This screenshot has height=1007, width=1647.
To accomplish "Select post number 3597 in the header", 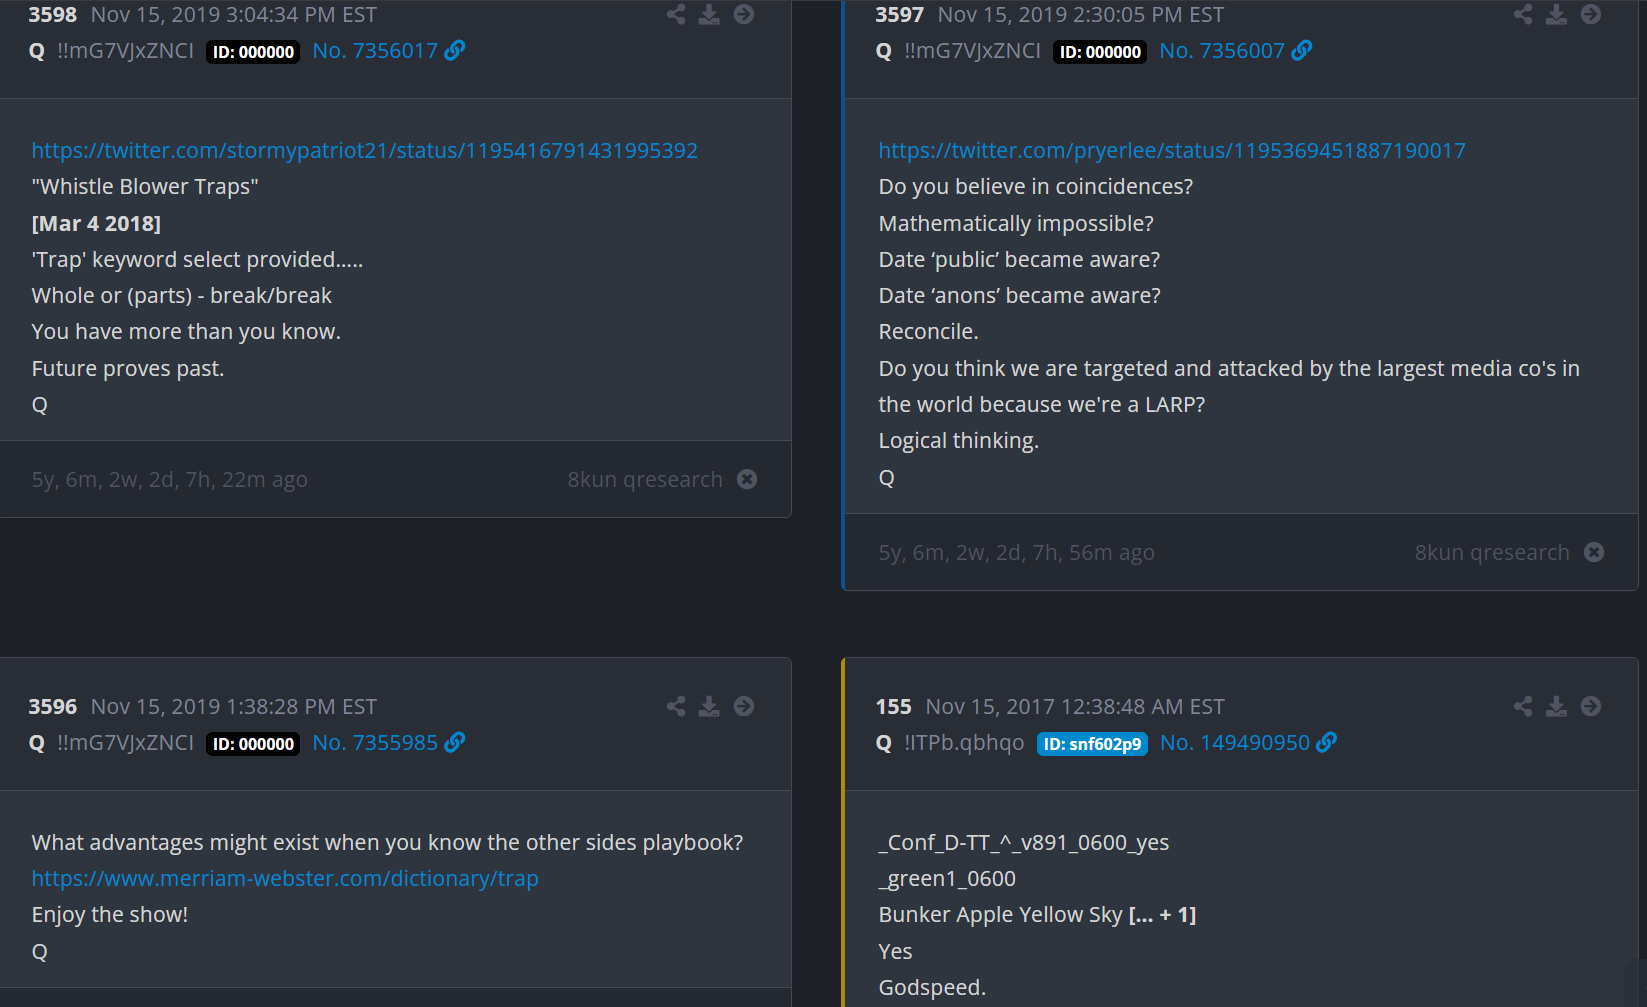I will (900, 14).
